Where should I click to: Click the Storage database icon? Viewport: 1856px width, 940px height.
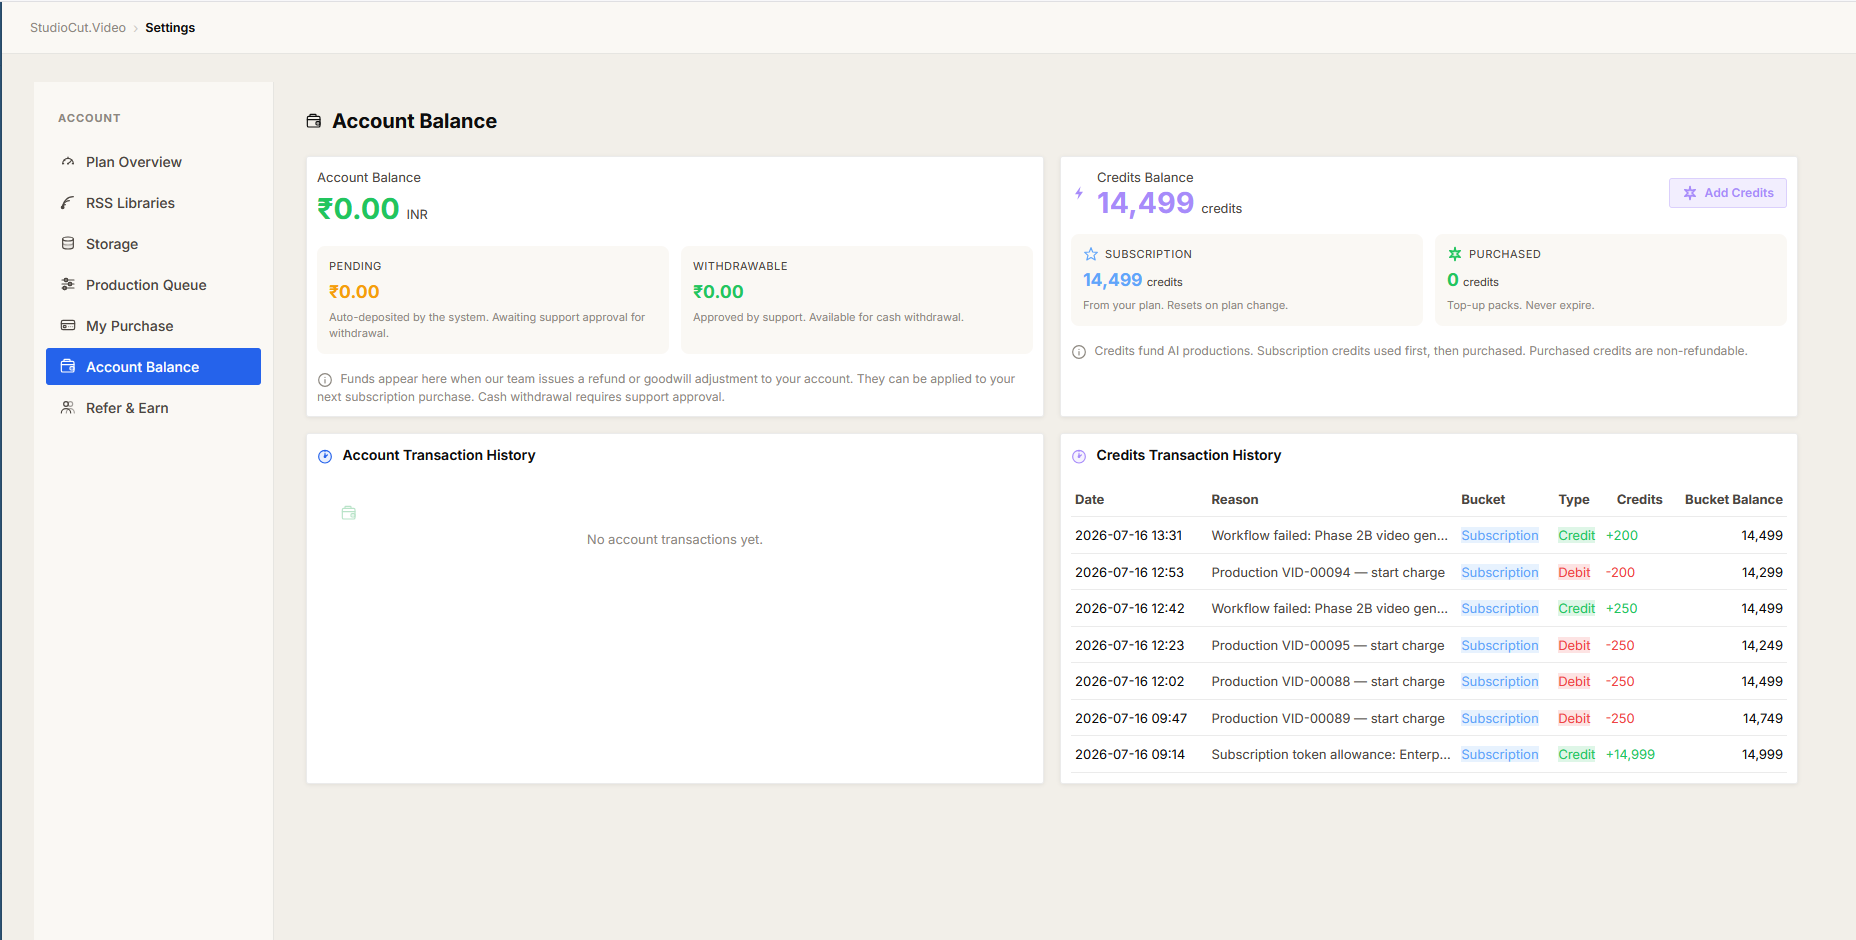[x=68, y=244]
